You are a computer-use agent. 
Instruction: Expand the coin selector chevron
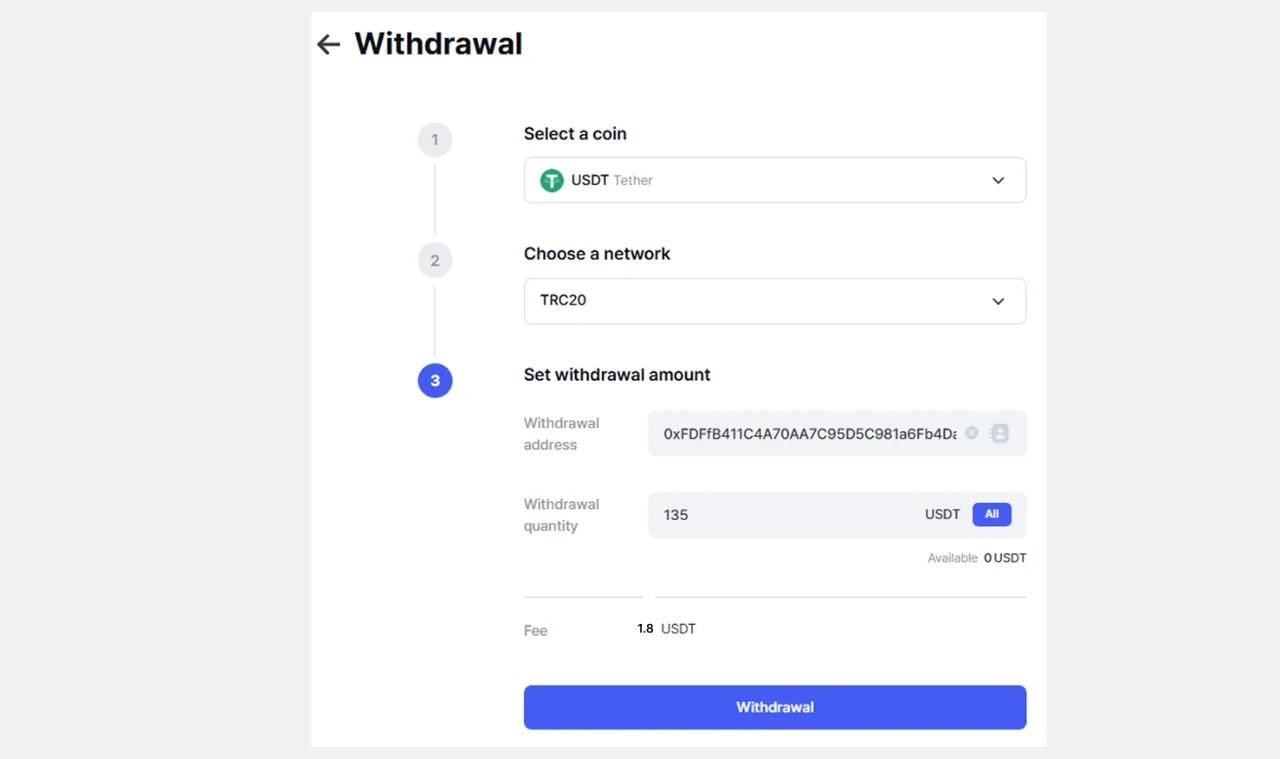click(998, 180)
